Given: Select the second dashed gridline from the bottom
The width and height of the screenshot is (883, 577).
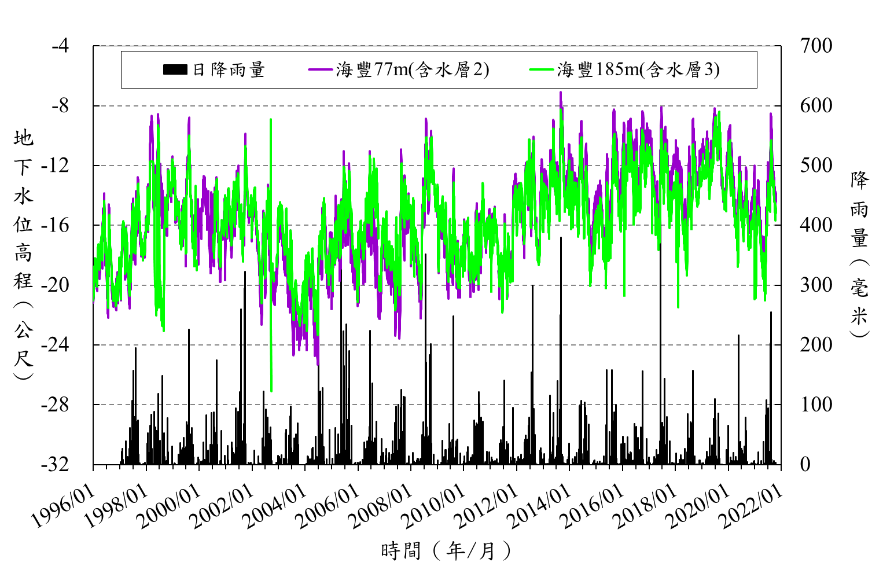Looking at the screenshot, I should pos(438,345).
